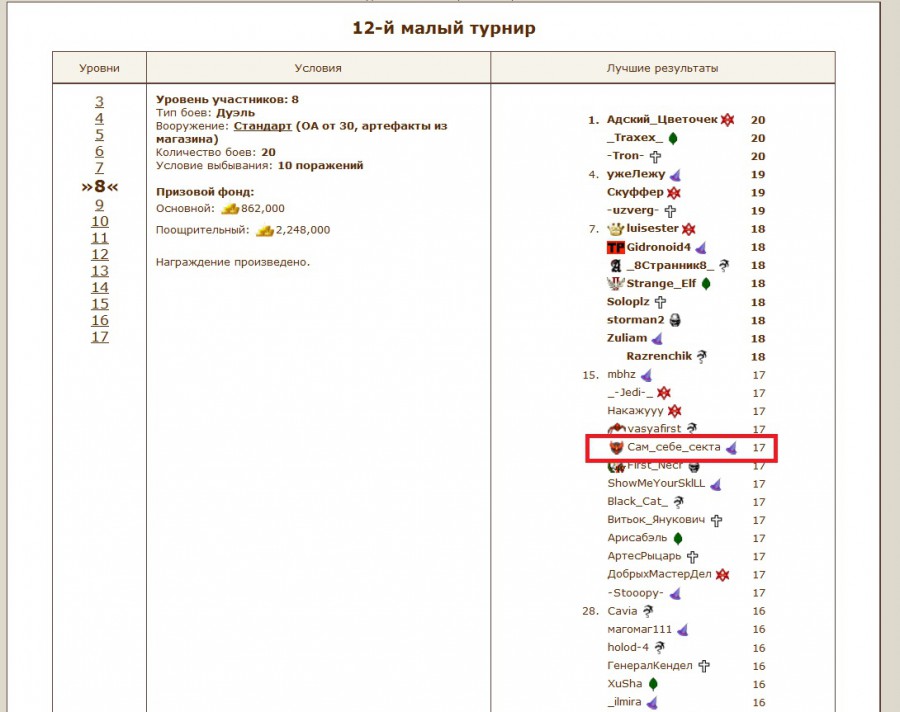This screenshot has height=712, width=900.
Task: Click the dragon icon next to Razrenchik
Action: tap(702, 356)
